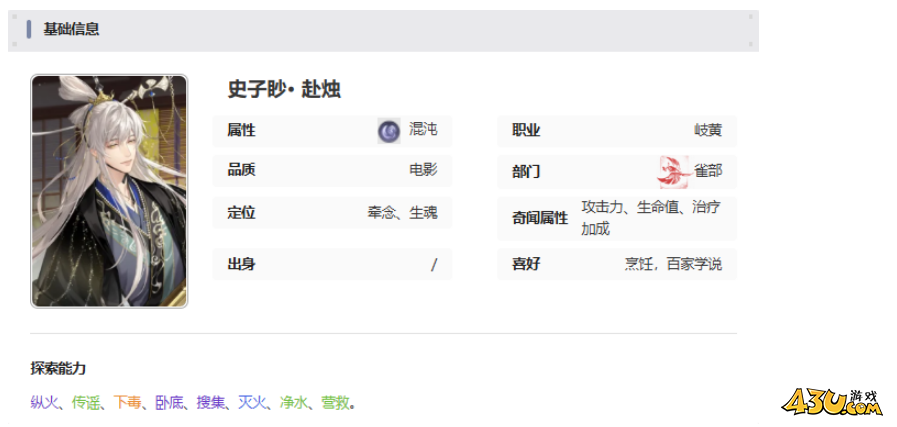Image resolution: width=897 pixels, height=427 pixels.
Task: Click the 探索能力 heading
Action: click(x=58, y=369)
